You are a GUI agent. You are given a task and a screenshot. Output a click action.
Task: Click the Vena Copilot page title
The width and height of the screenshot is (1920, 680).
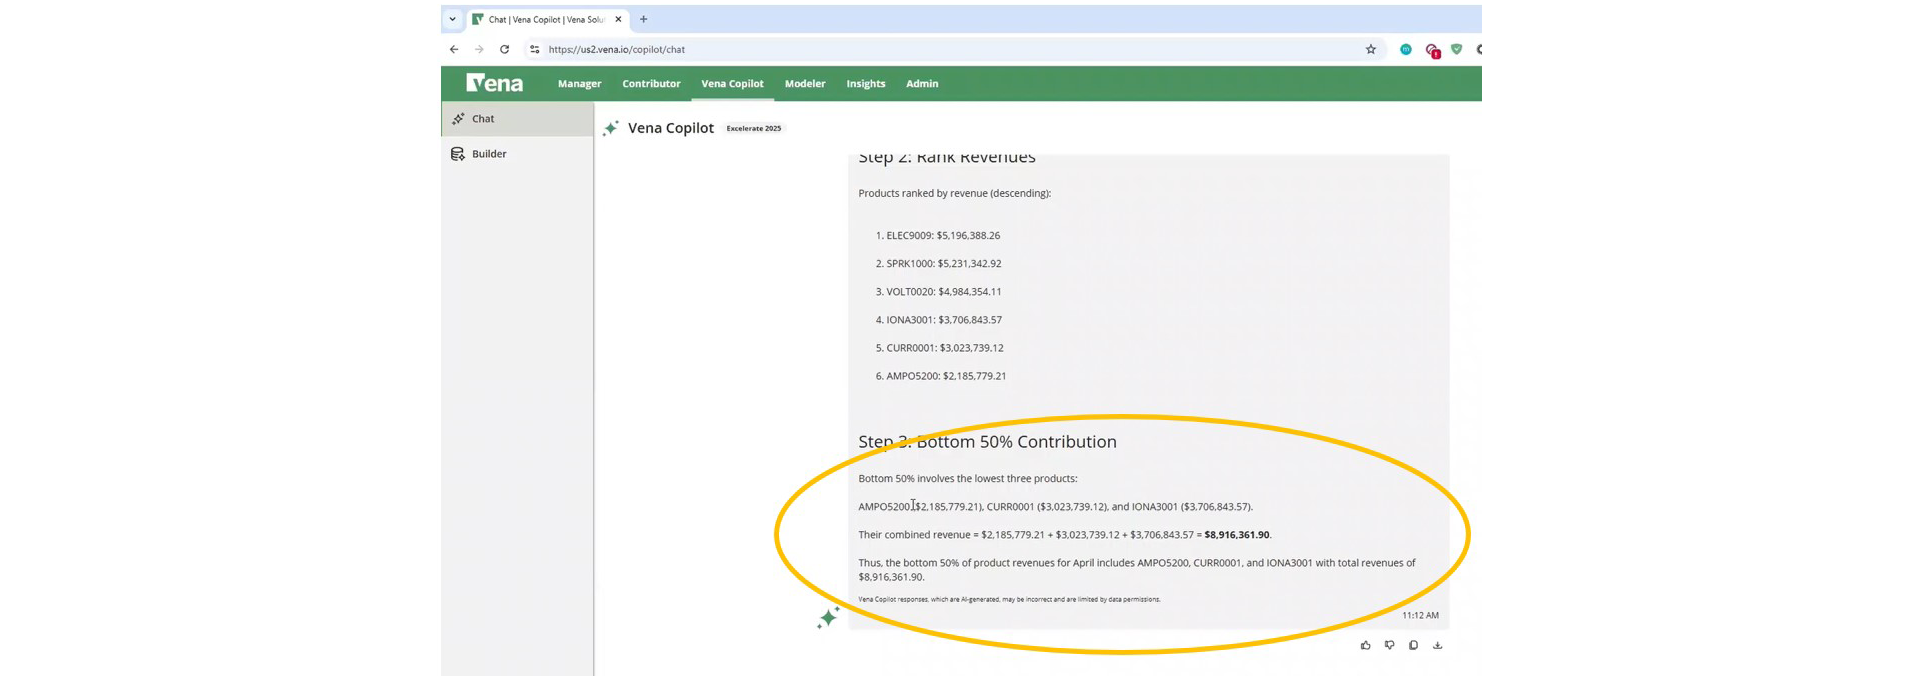coord(671,128)
